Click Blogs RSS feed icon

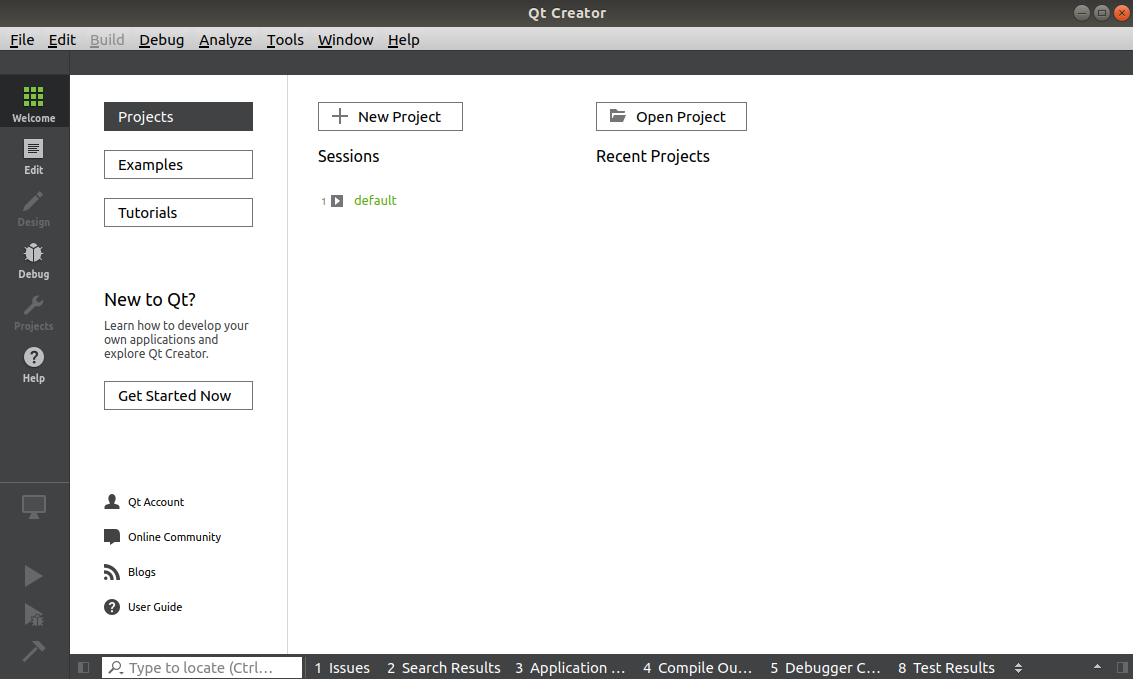112,572
